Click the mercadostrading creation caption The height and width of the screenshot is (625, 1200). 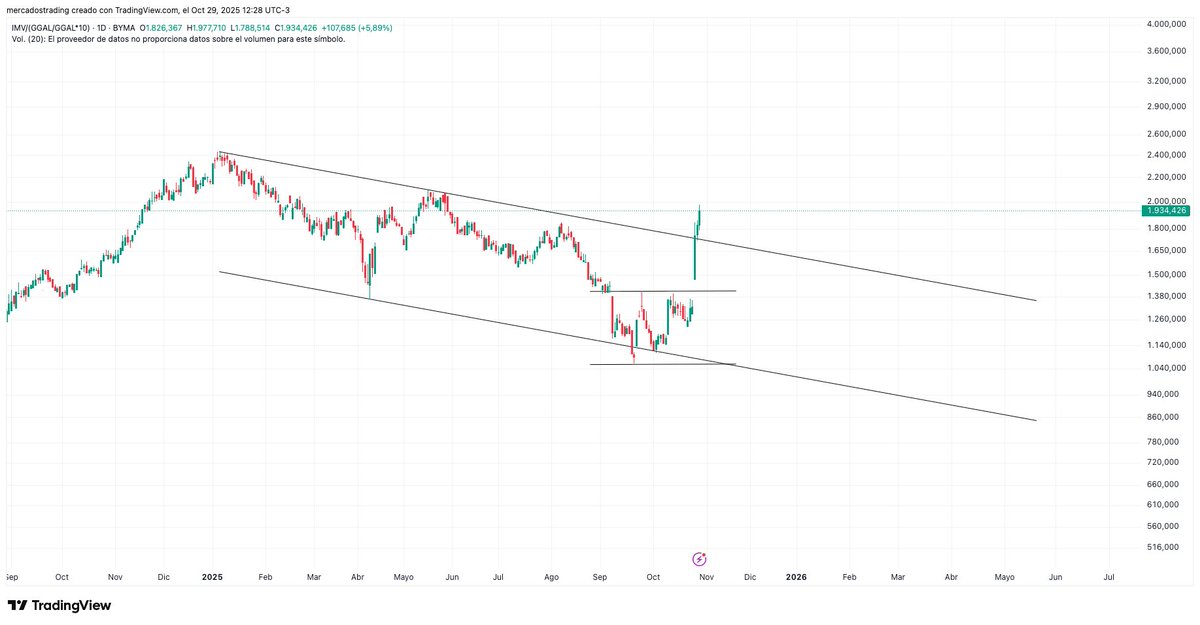coord(148,10)
